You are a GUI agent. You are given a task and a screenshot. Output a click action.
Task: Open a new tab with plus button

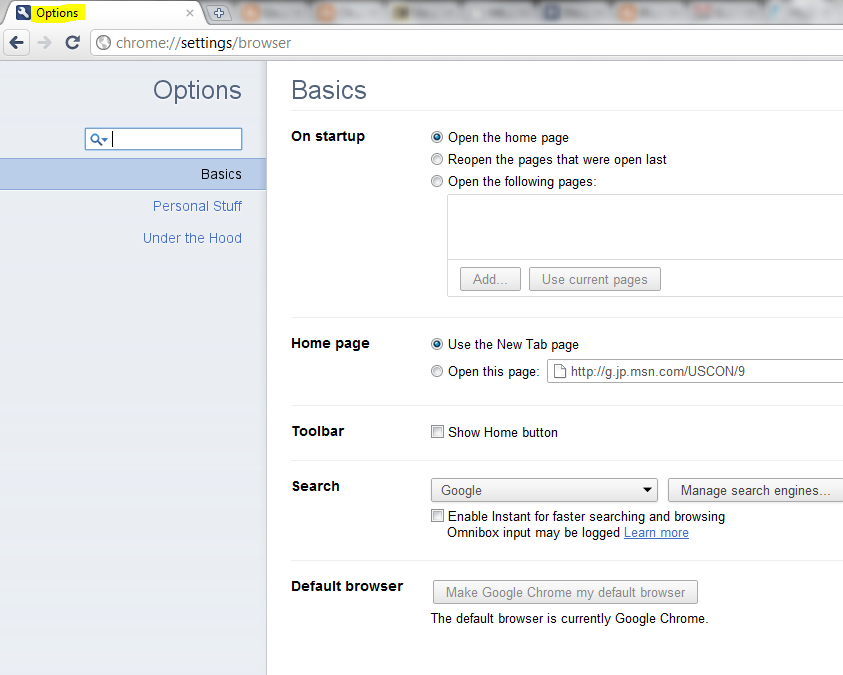[219, 13]
